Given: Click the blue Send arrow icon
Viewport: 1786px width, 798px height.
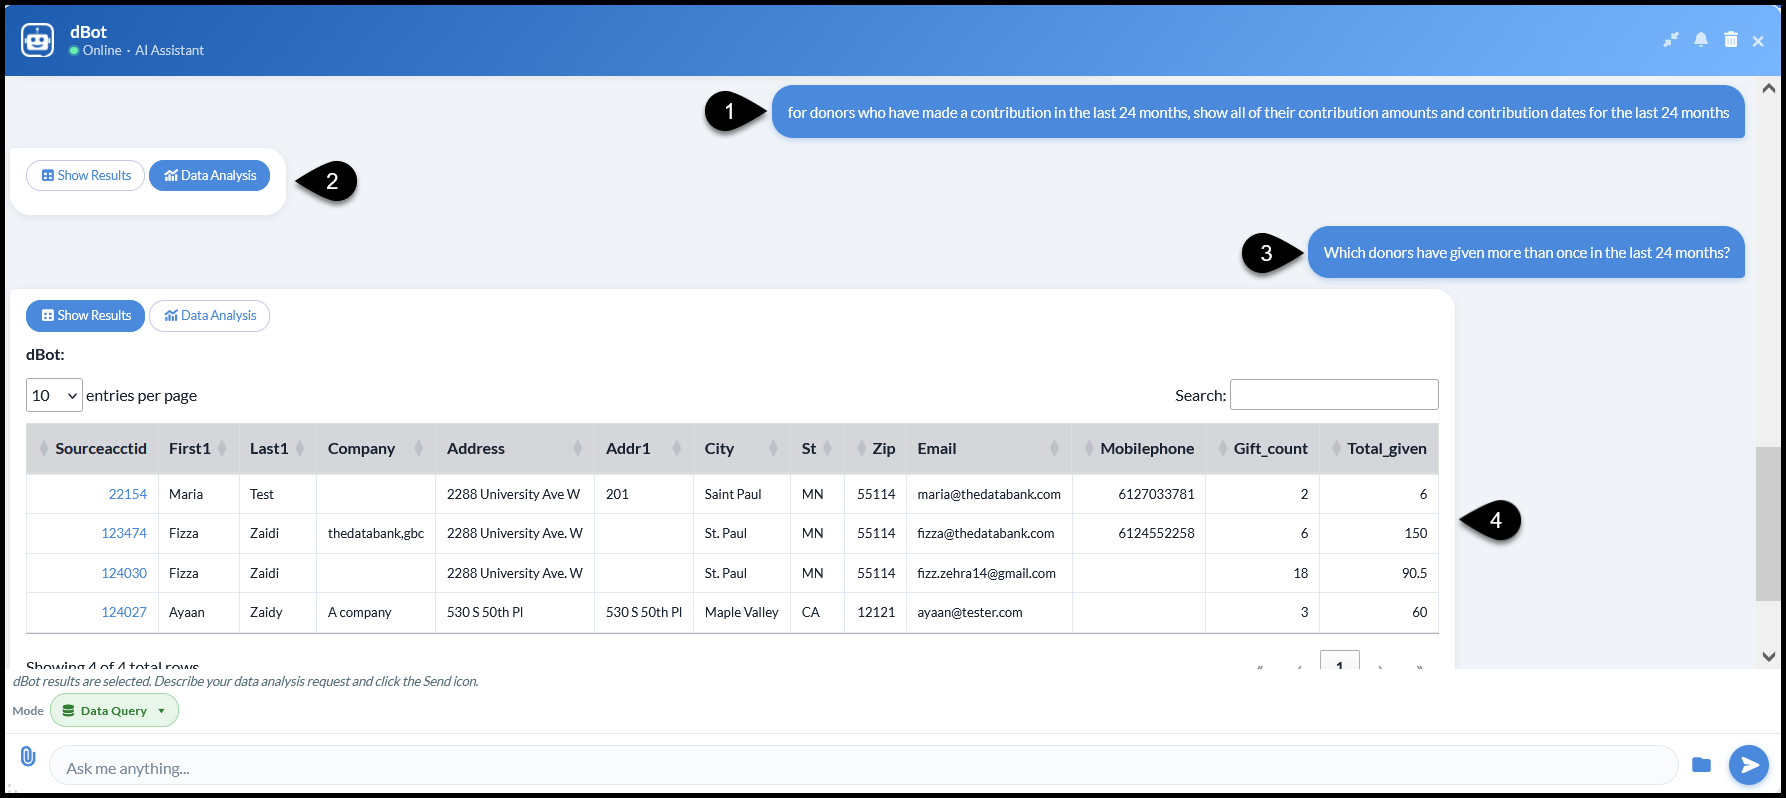Looking at the screenshot, I should pos(1749,765).
